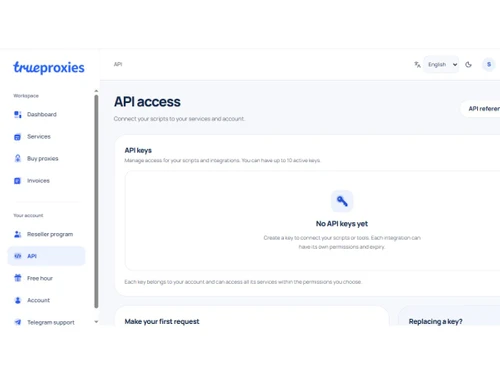Toggle dark mode moon icon

click(x=468, y=65)
